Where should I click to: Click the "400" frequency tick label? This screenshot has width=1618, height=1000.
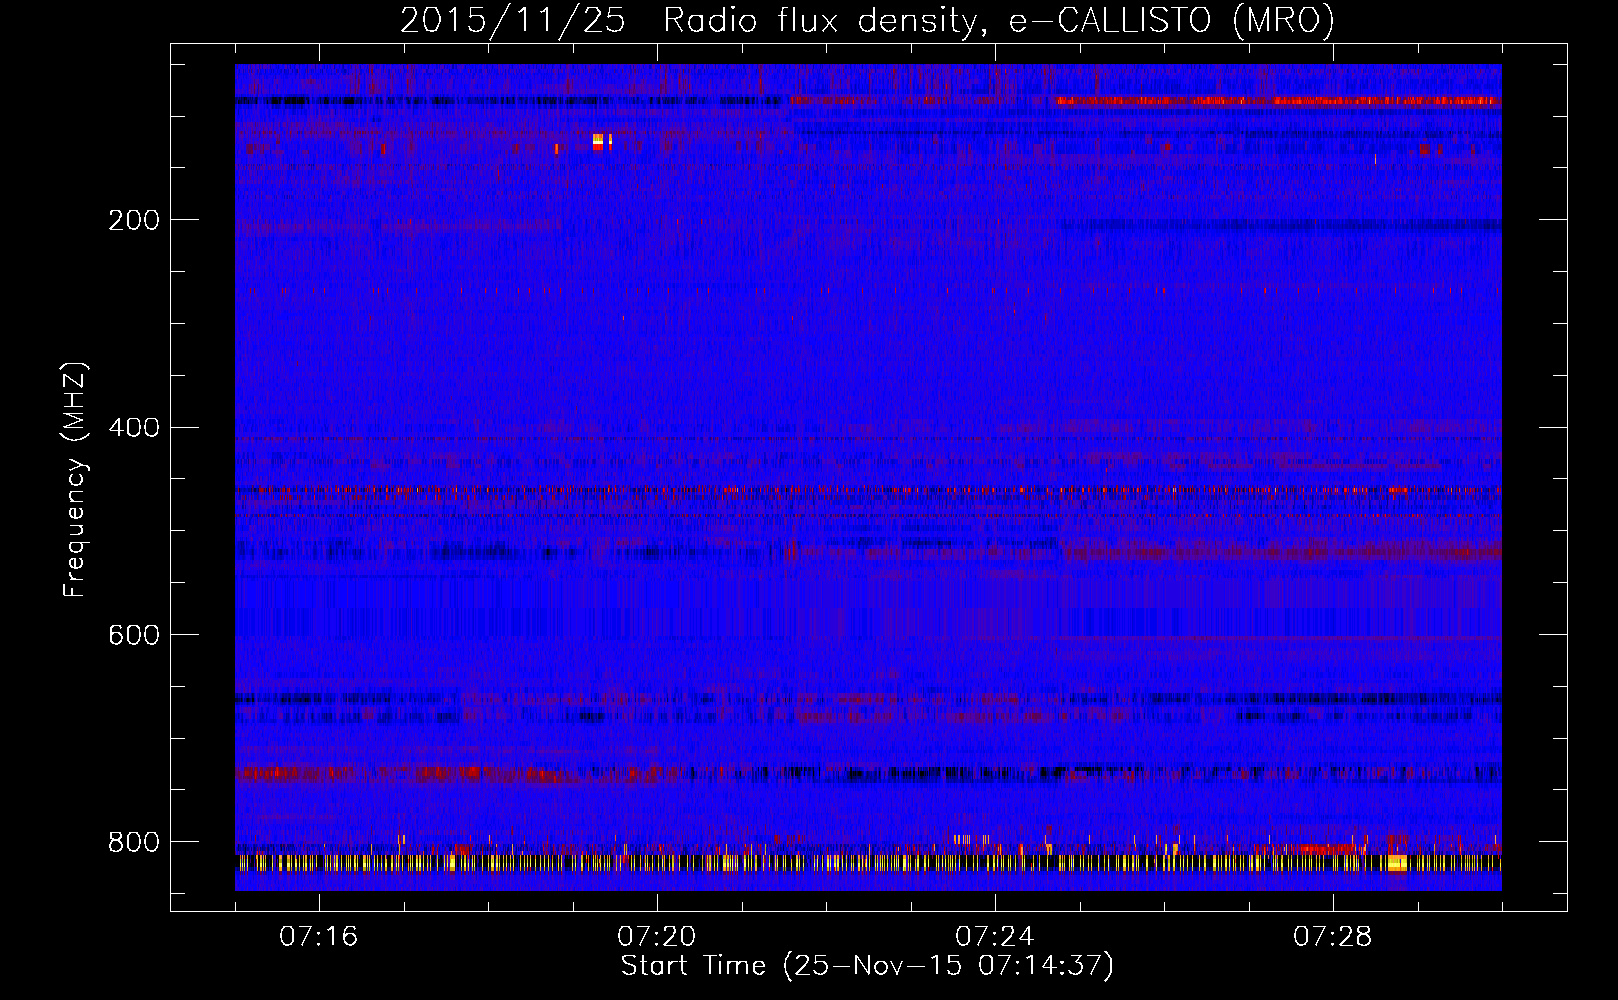[x=134, y=428]
